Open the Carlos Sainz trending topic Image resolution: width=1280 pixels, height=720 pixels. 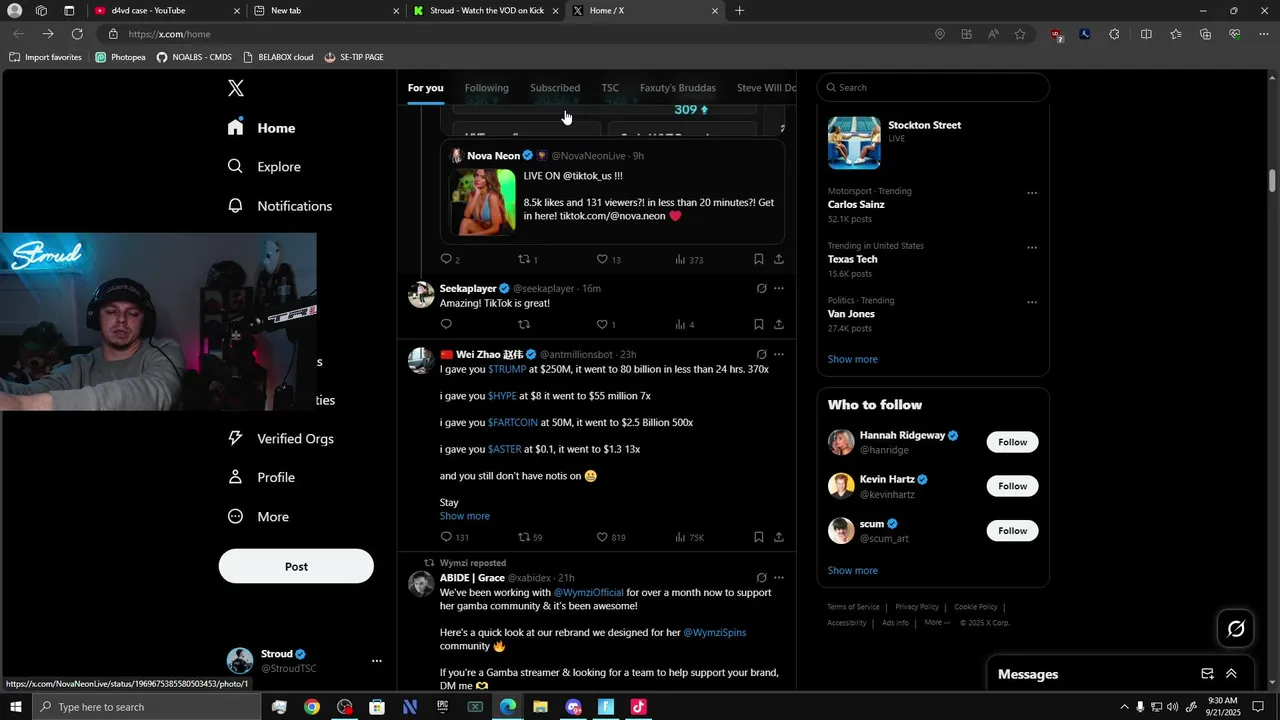coord(856,205)
